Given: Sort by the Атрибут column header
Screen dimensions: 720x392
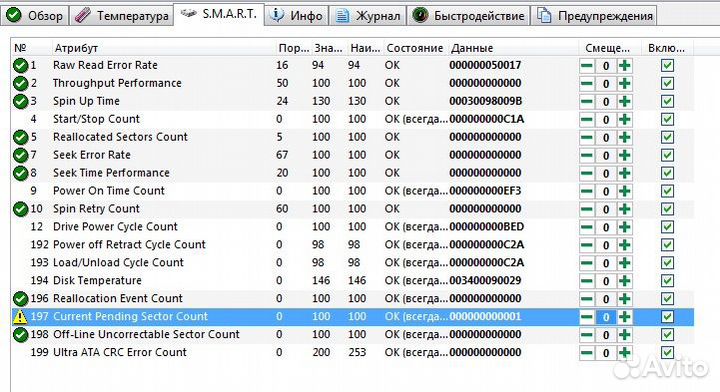Looking at the screenshot, I should (163, 48).
